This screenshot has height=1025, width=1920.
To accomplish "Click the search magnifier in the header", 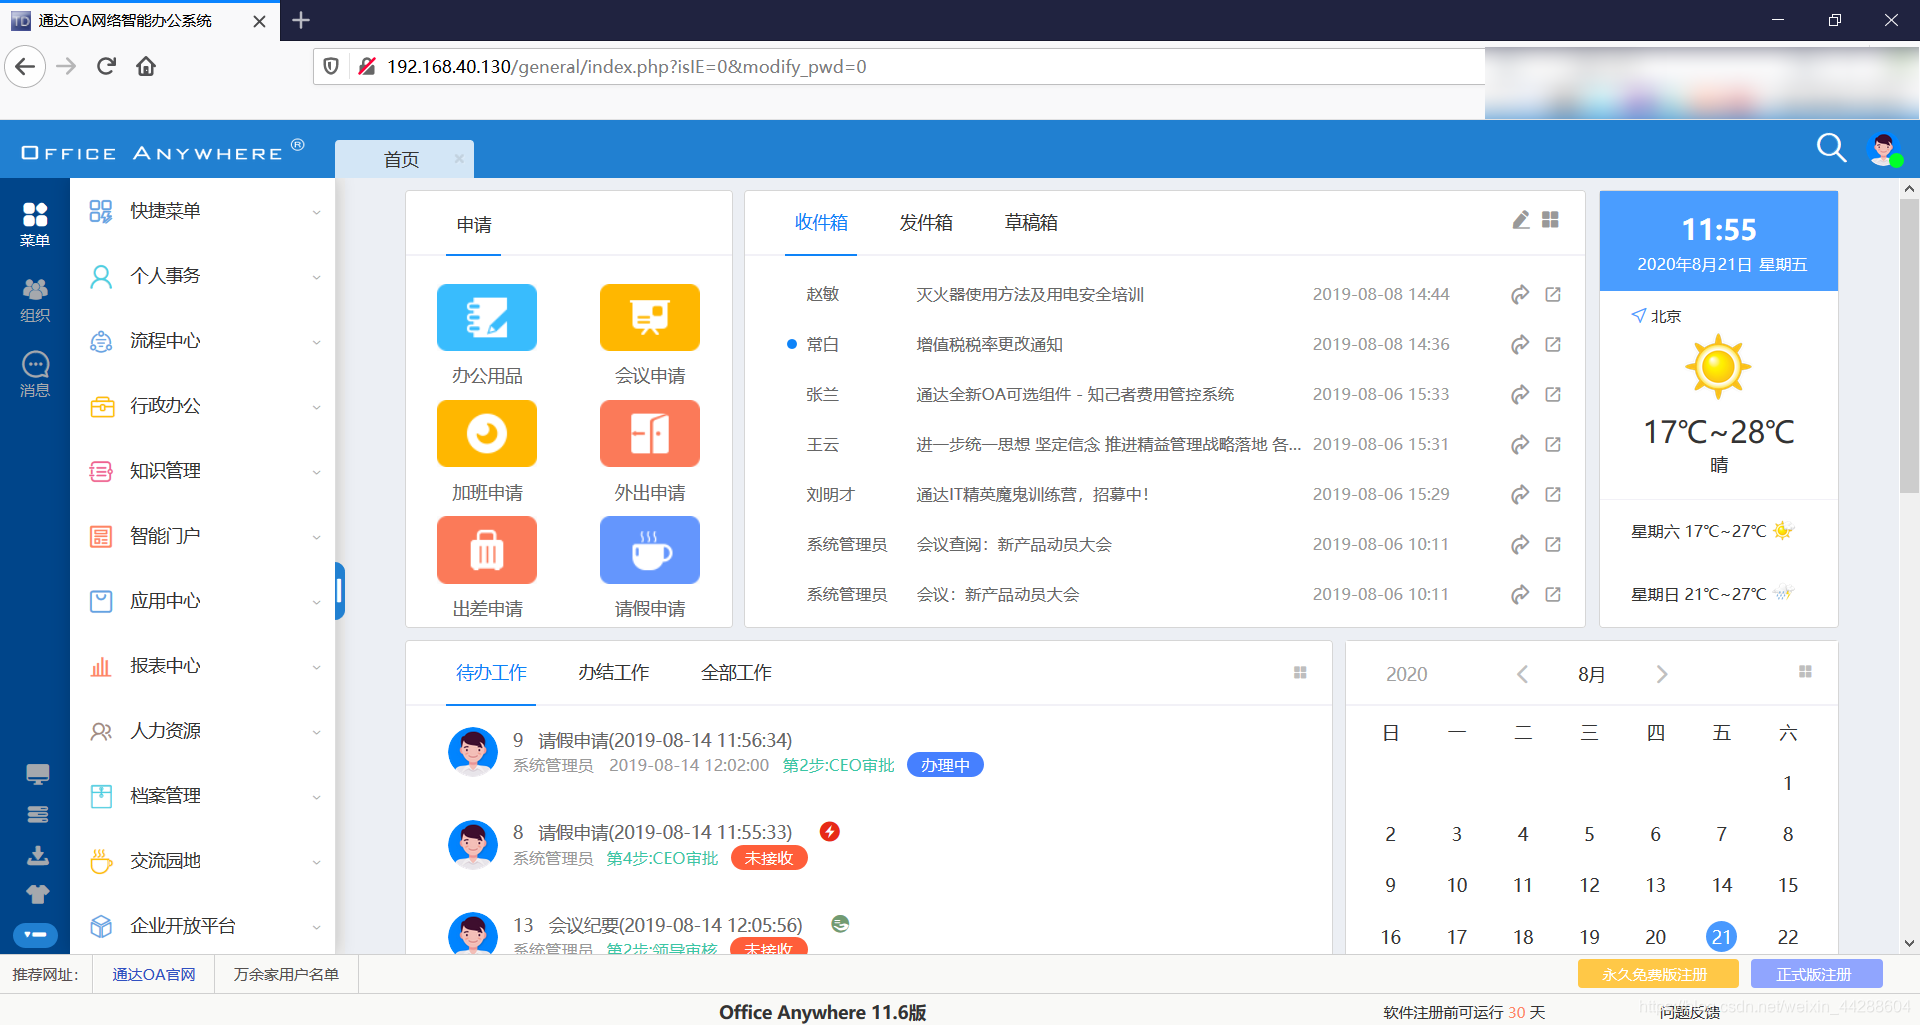I will point(1831,148).
